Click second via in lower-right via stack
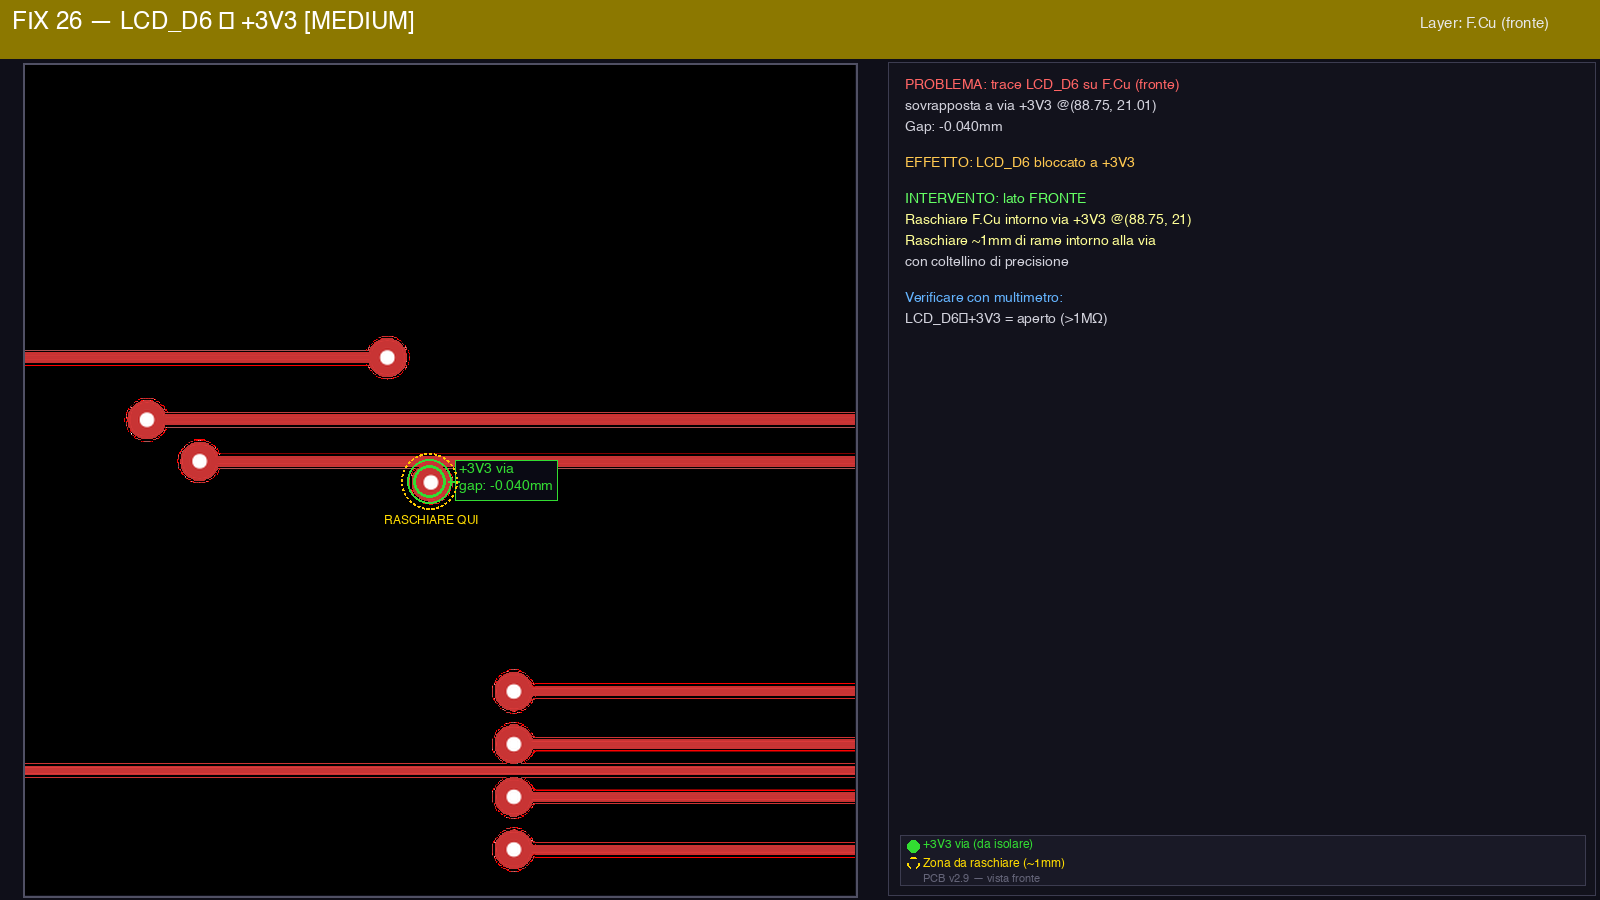Screen dimensions: 1600x900 pyautogui.click(x=513, y=744)
